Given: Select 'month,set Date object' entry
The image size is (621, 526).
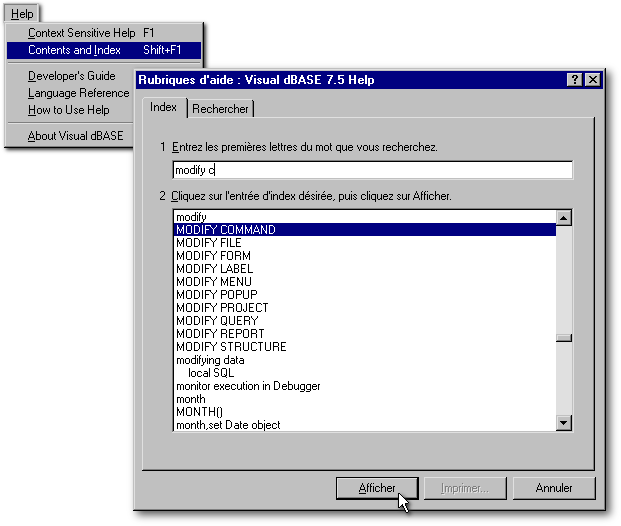Looking at the screenshot, I should click(x=365, y=425).
